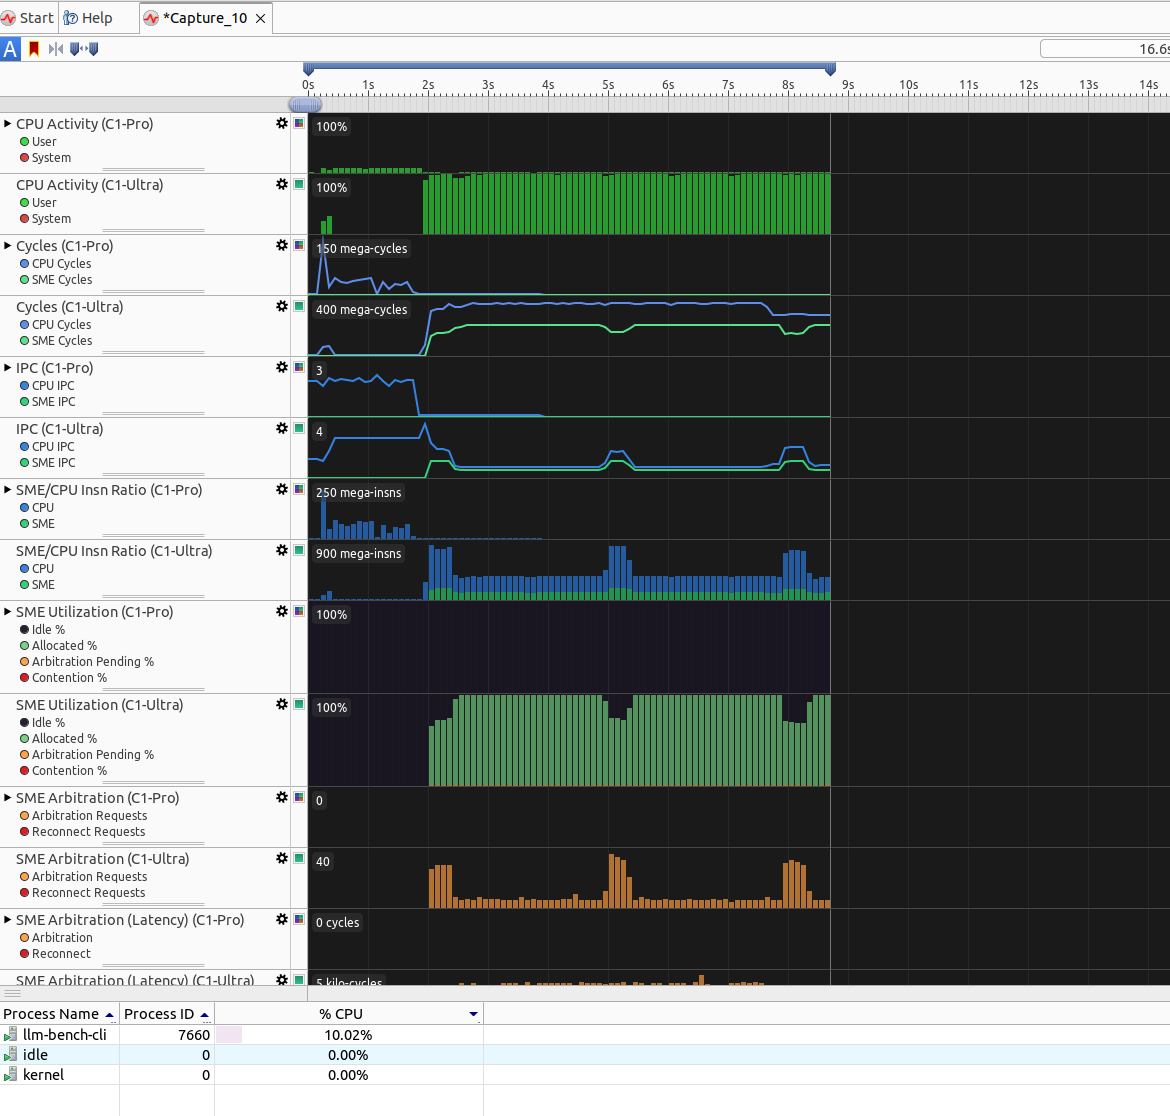This screenshot has height=1116, width=1170.
Task: Open settings gear for Cycles (C1-Ultra)
Action: [x=282, y=306]
